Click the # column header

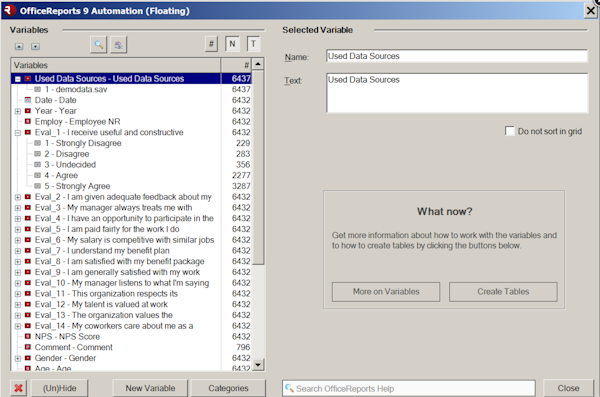click(x=236, y=65)
